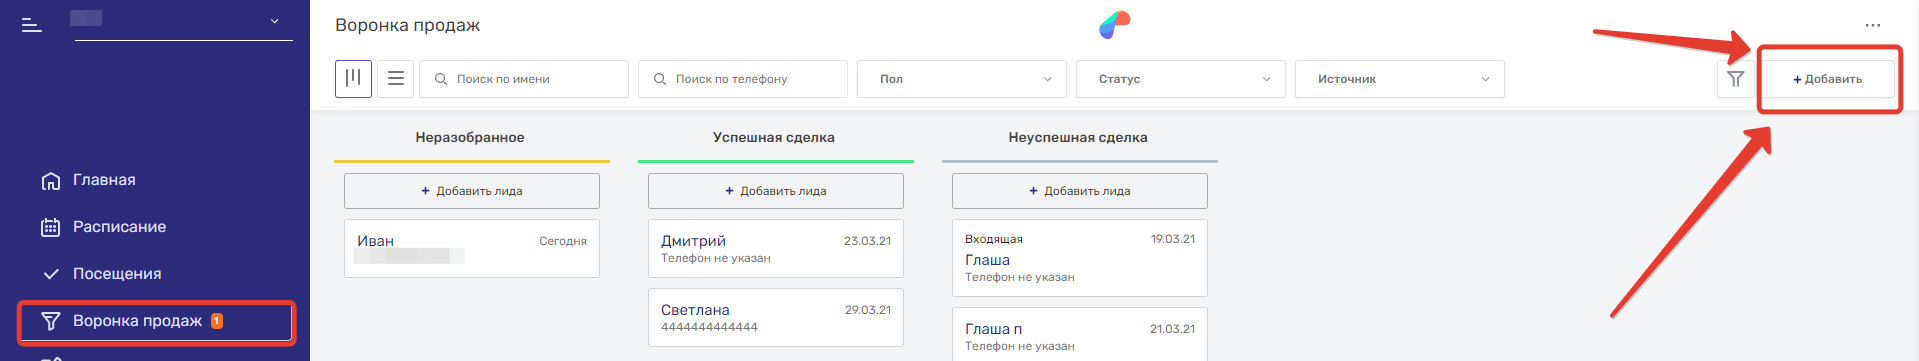Add lead in Неразобранное column

coord(472,191)
